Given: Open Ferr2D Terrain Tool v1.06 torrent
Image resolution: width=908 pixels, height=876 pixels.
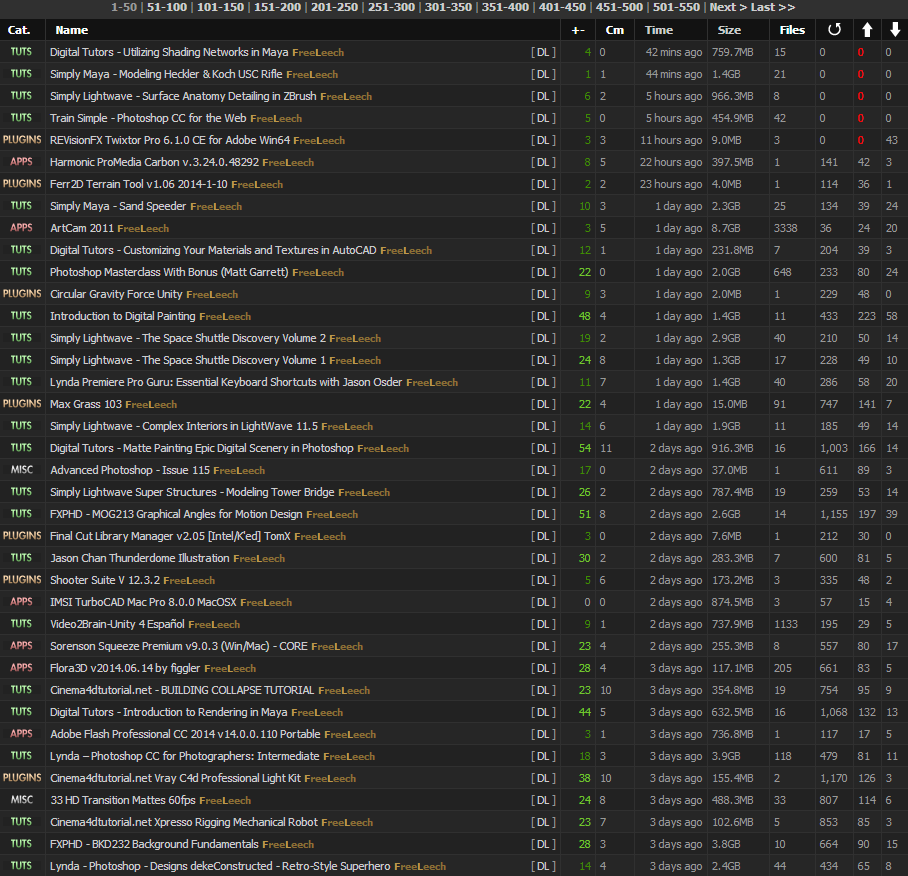Looking at the screenshot, I should [x=139, y=184].
